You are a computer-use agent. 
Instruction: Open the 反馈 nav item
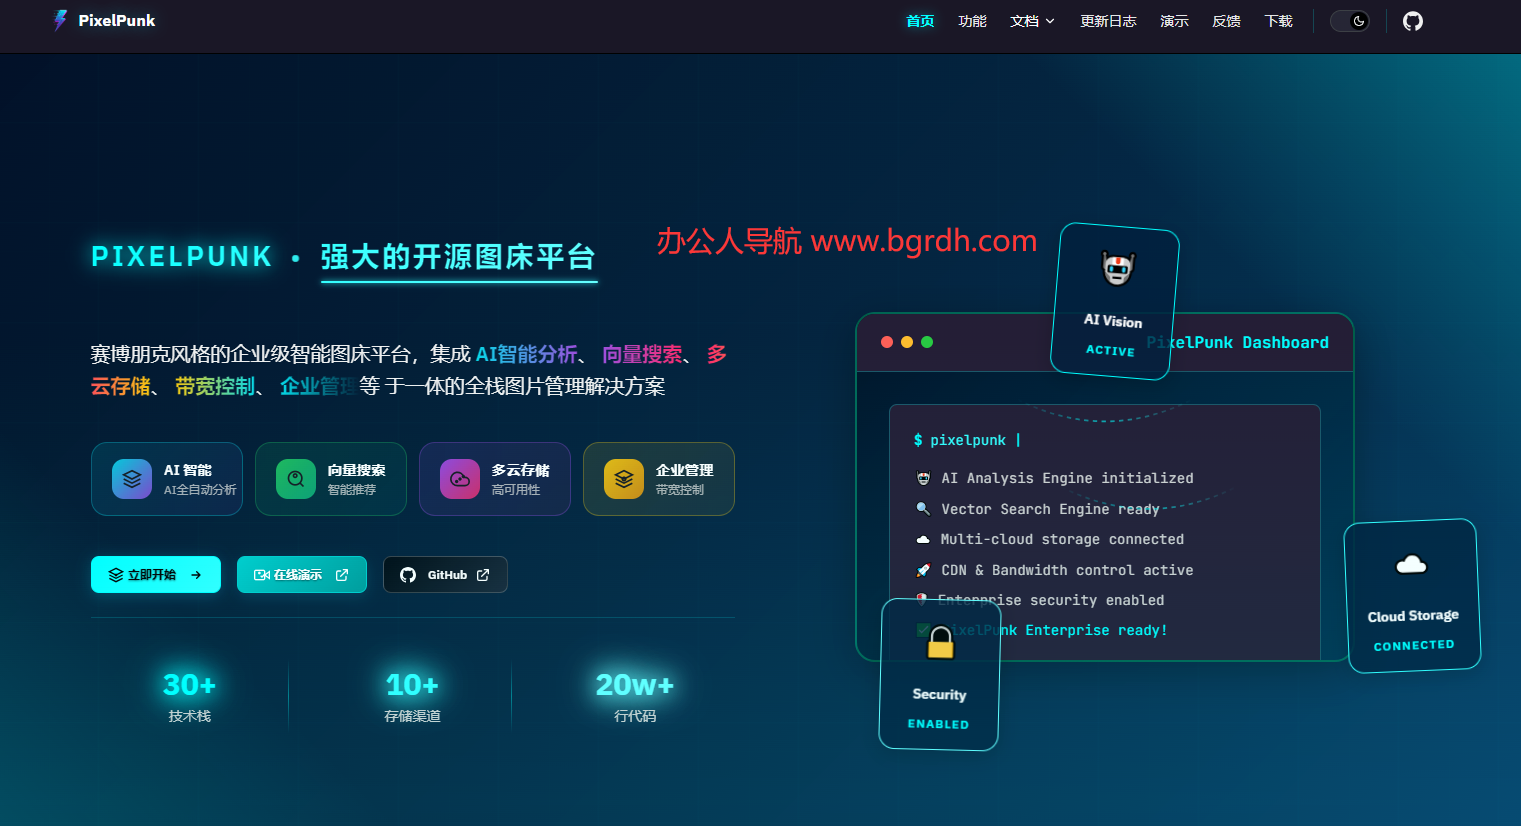(x=1226, y=21)
